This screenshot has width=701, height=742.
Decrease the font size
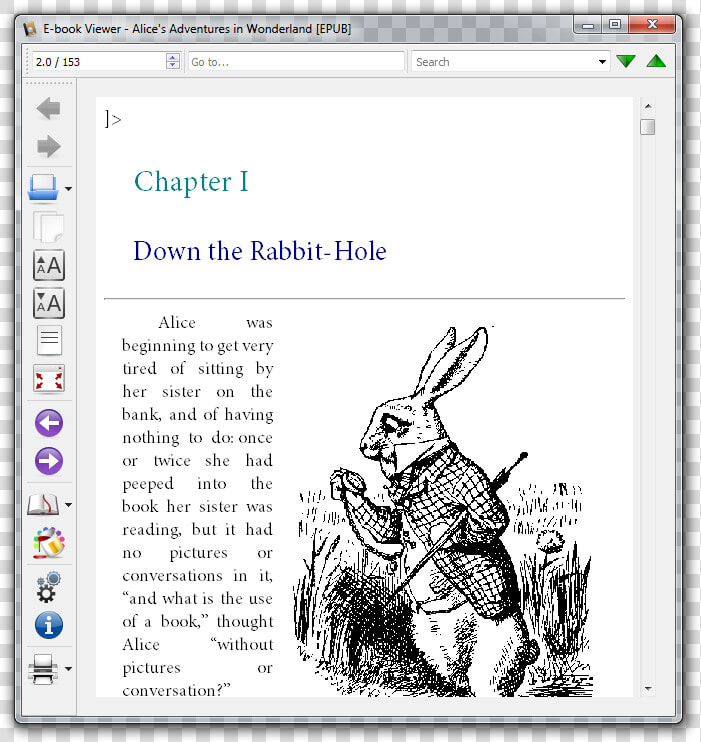(x=49, y=303)
